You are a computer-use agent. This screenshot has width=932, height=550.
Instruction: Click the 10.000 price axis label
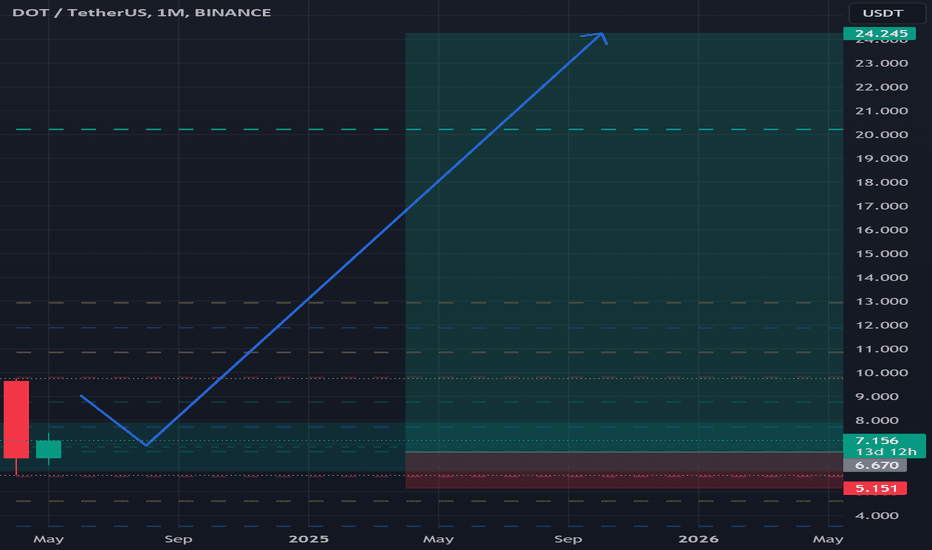click(x=881, y=372)
